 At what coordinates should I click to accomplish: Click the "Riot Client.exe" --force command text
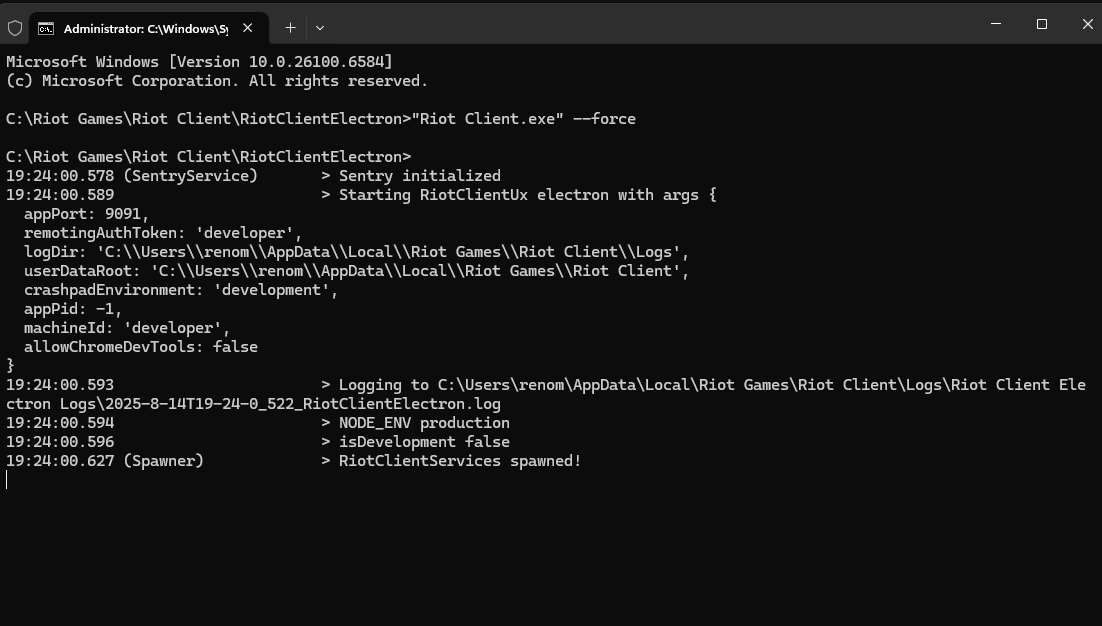tap(524, 119)
